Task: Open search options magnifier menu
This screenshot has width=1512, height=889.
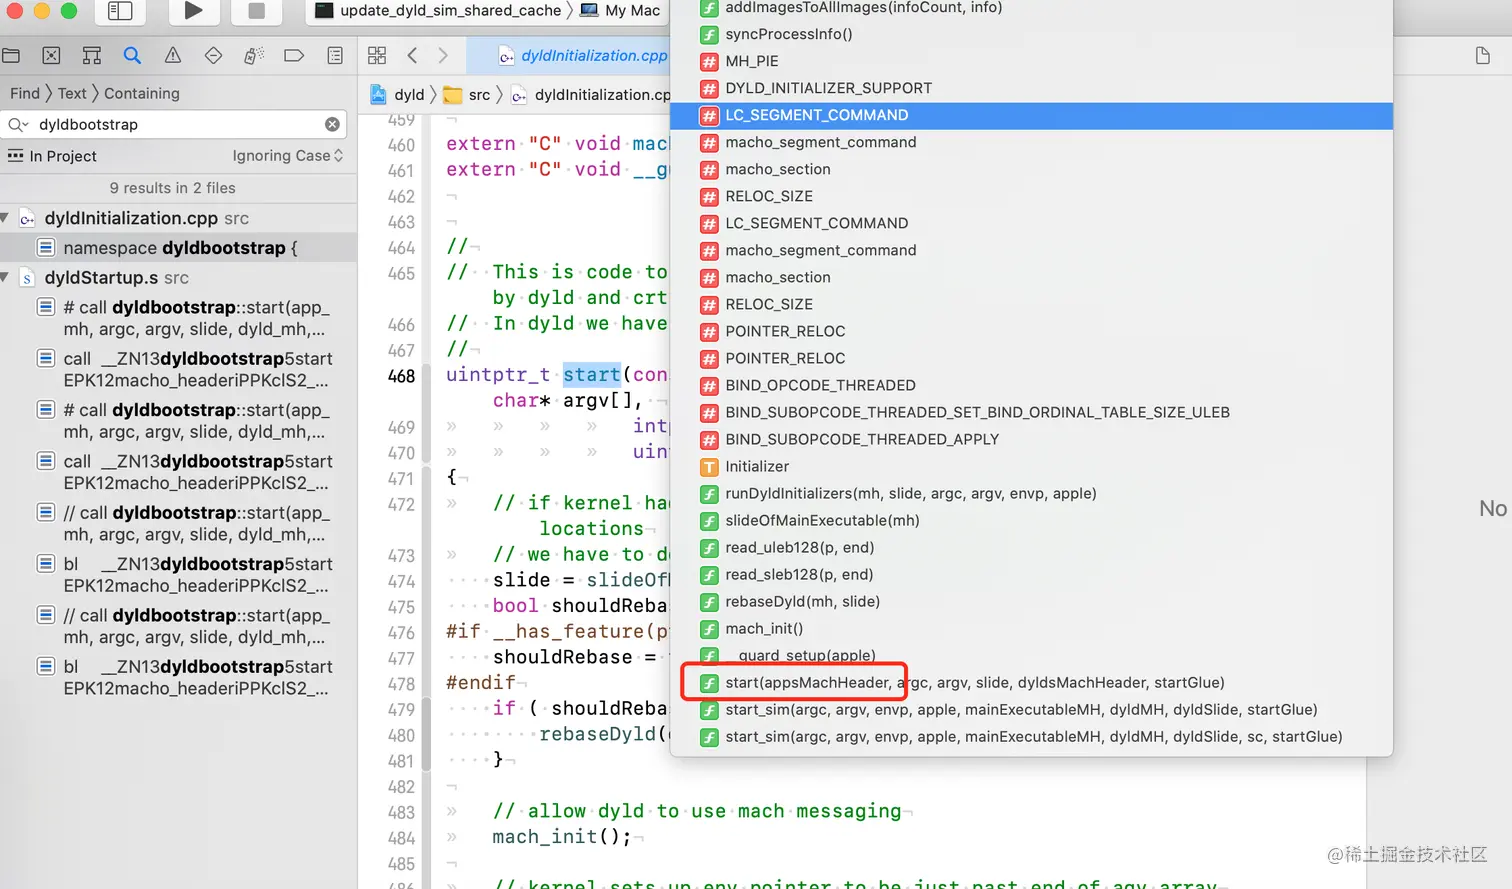Action: pyautogui.click(x=18, y=125)
